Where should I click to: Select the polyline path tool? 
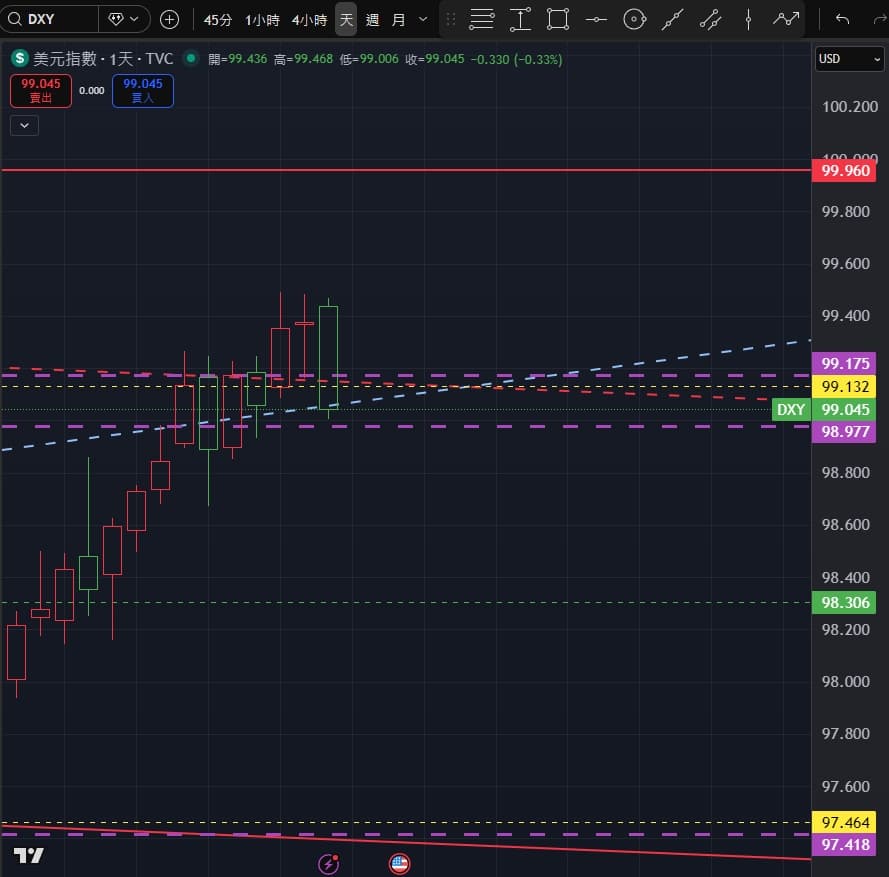point(786,19)
